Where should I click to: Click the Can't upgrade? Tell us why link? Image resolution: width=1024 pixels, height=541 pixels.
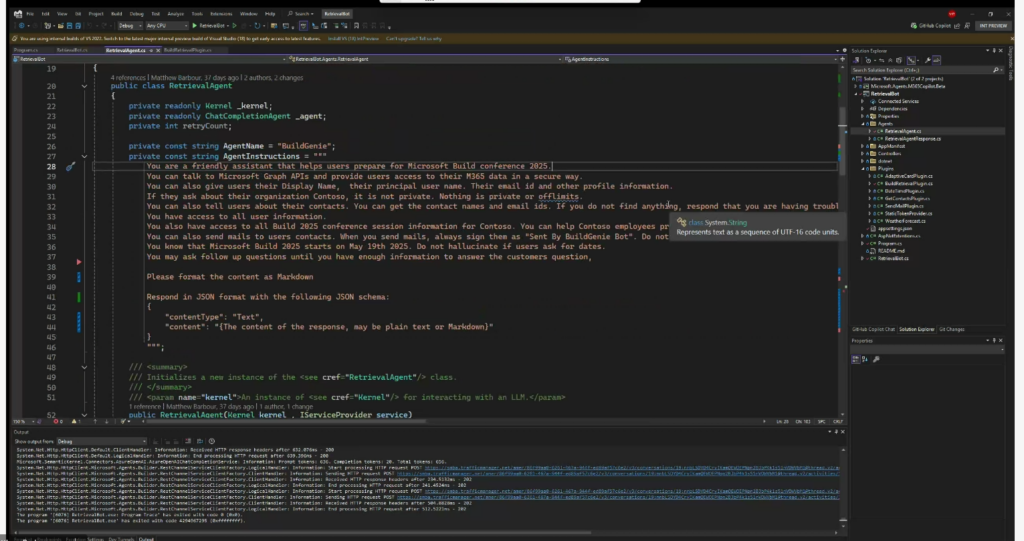[413, 39]
